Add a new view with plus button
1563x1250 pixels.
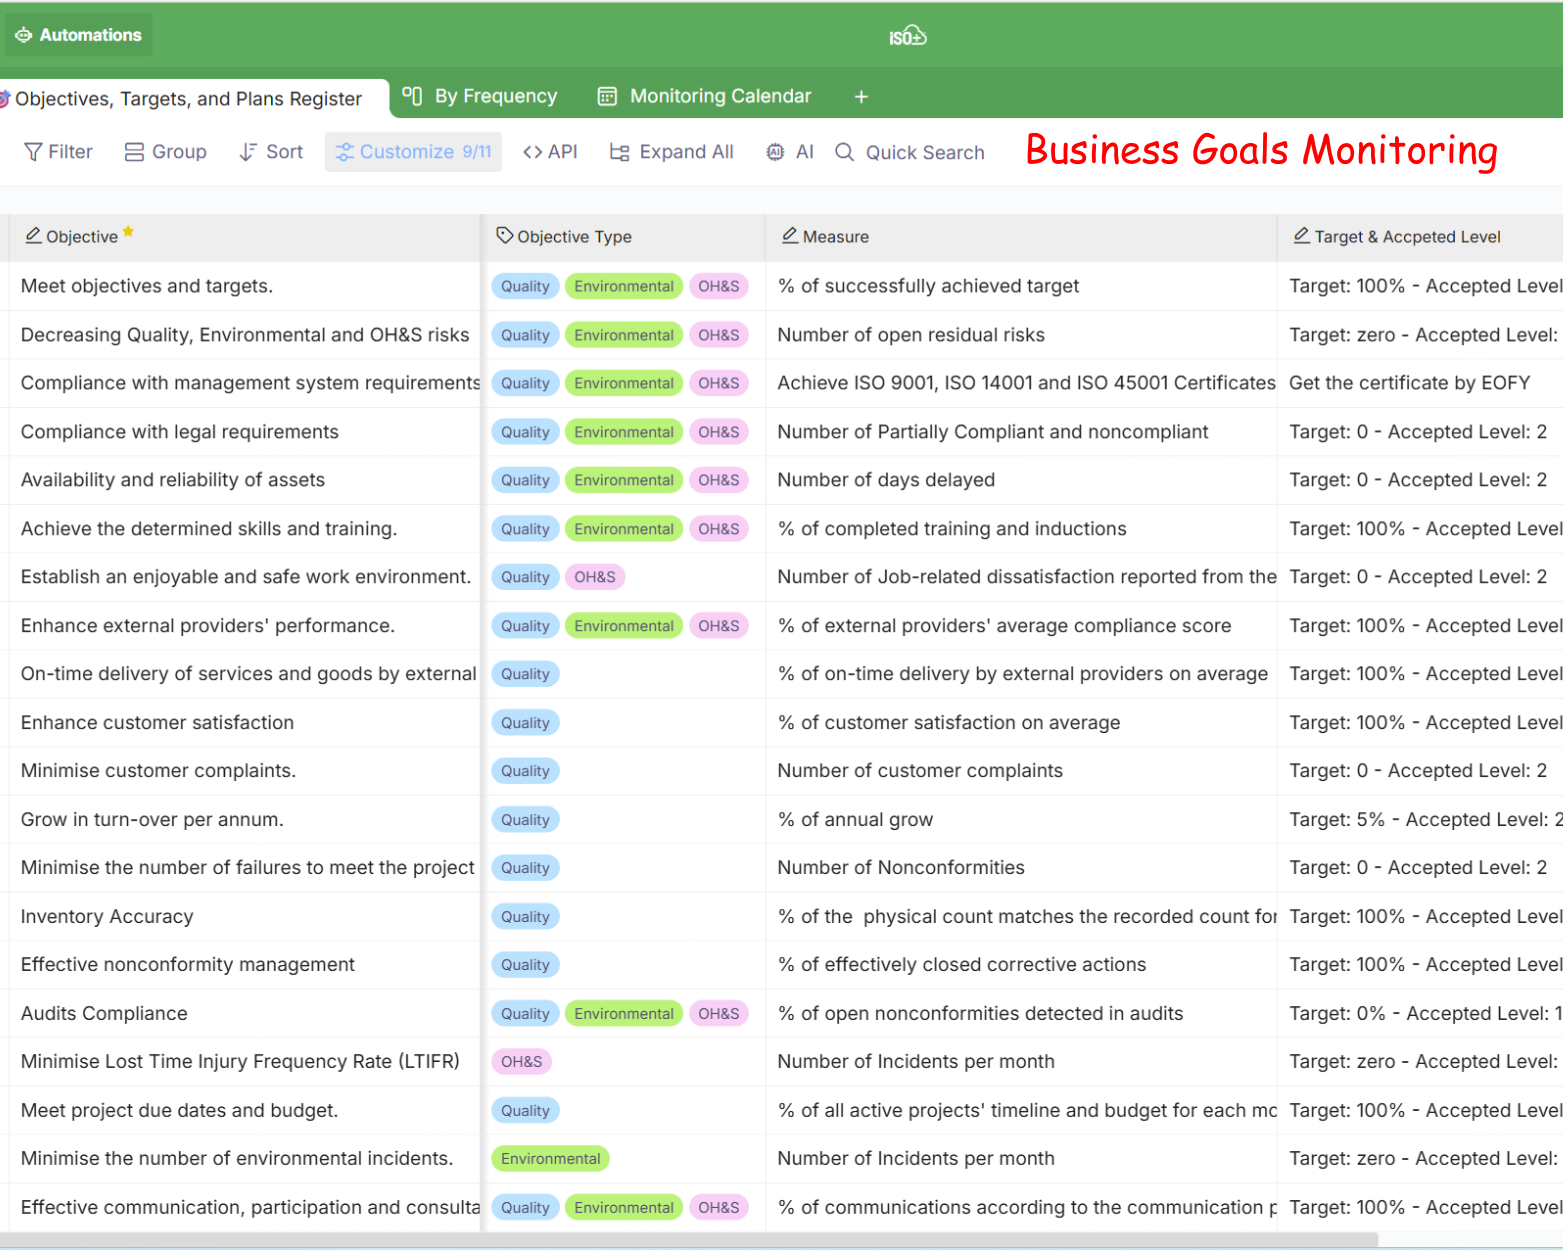[861, 97]
